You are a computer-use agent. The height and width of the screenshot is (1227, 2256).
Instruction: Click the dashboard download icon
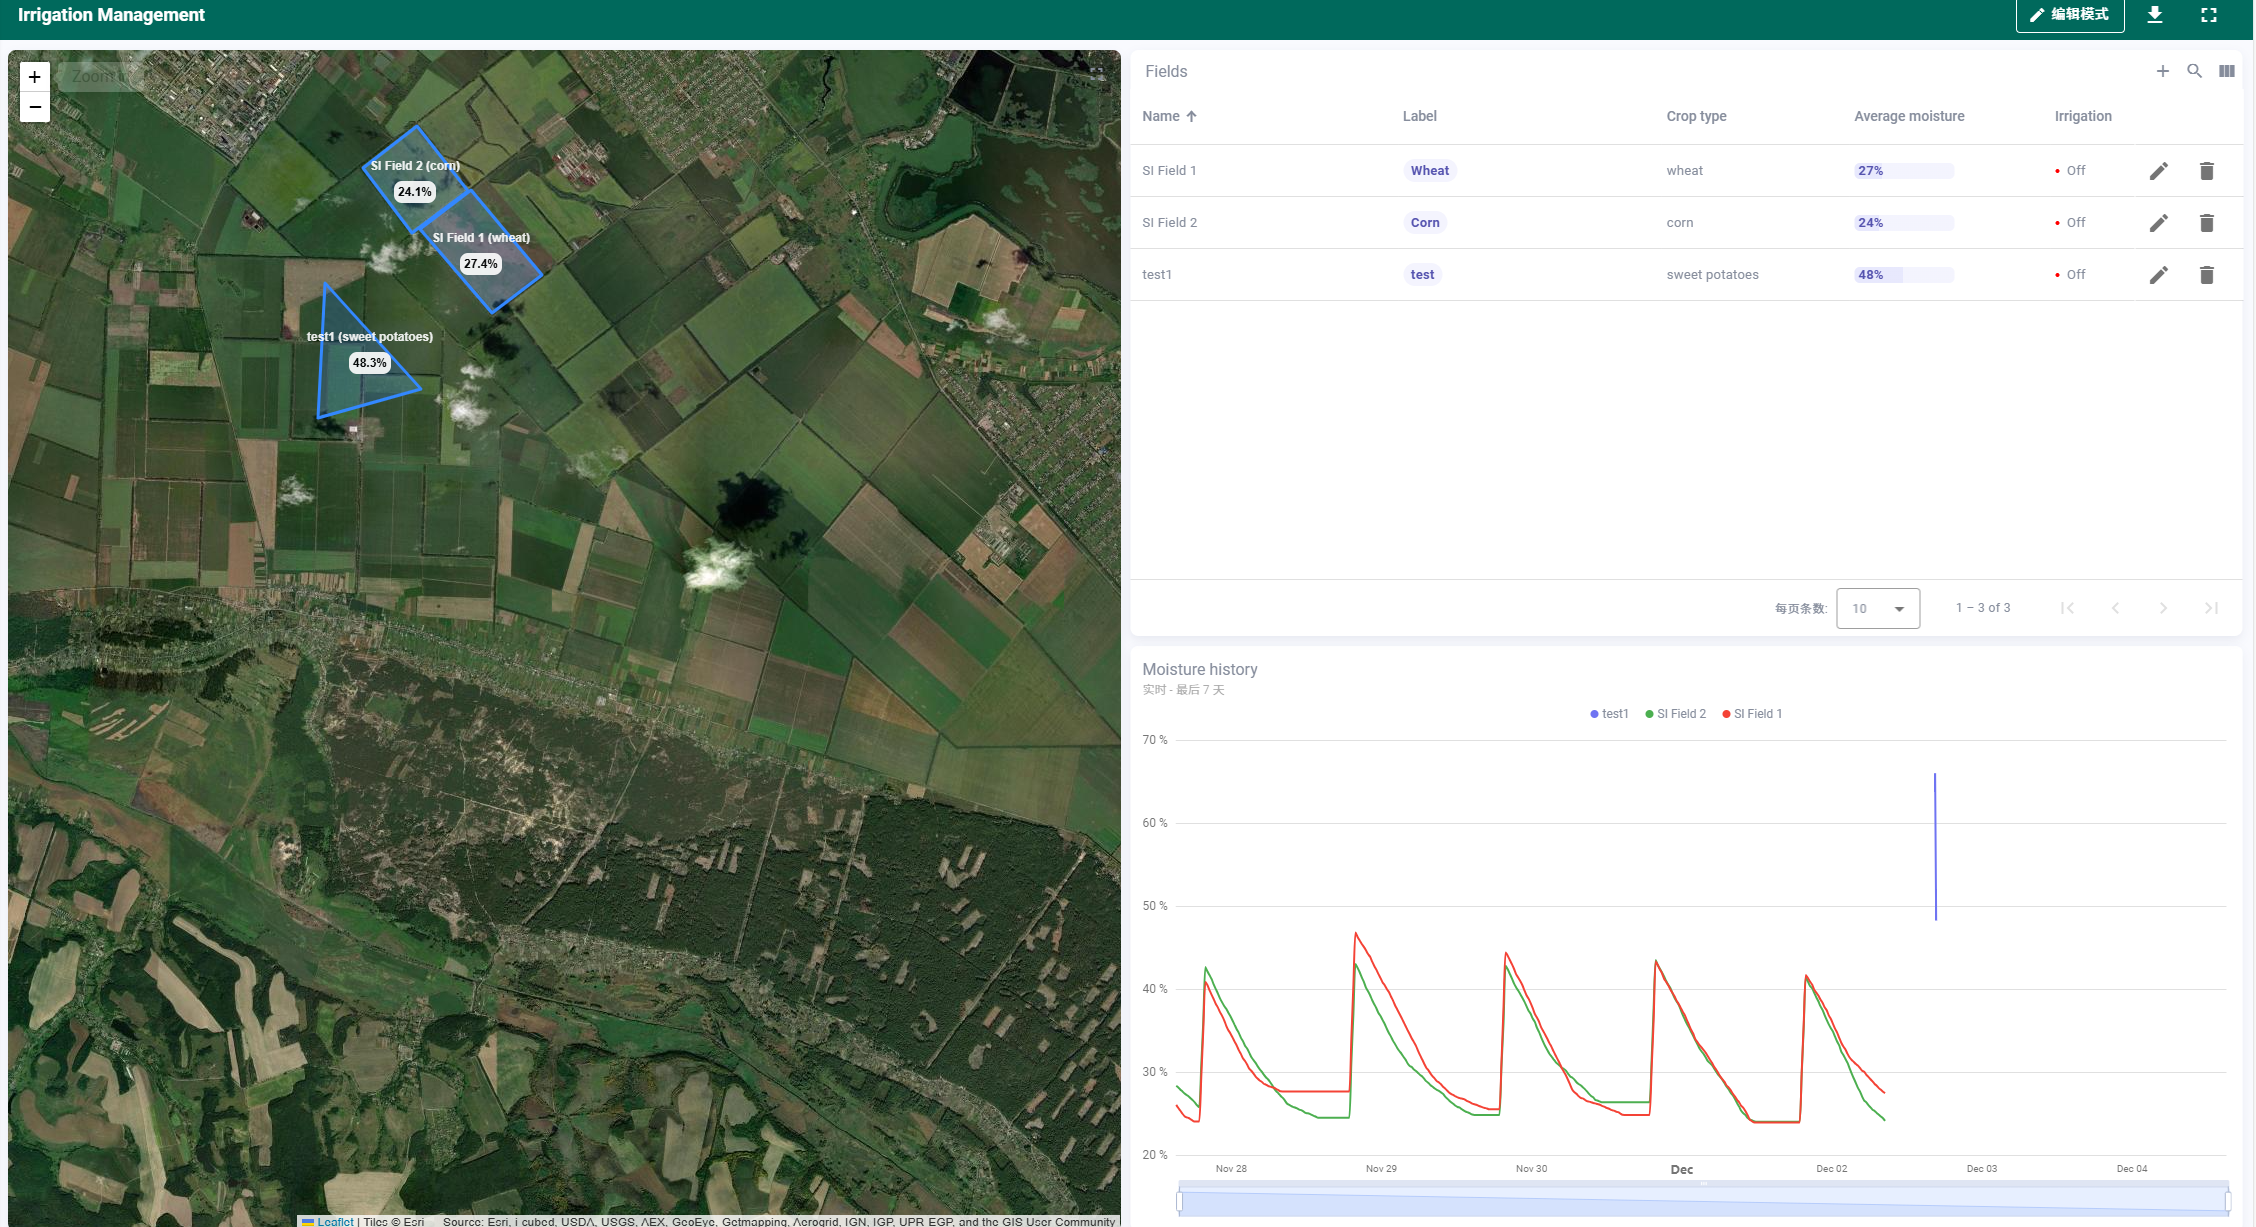2155,15
